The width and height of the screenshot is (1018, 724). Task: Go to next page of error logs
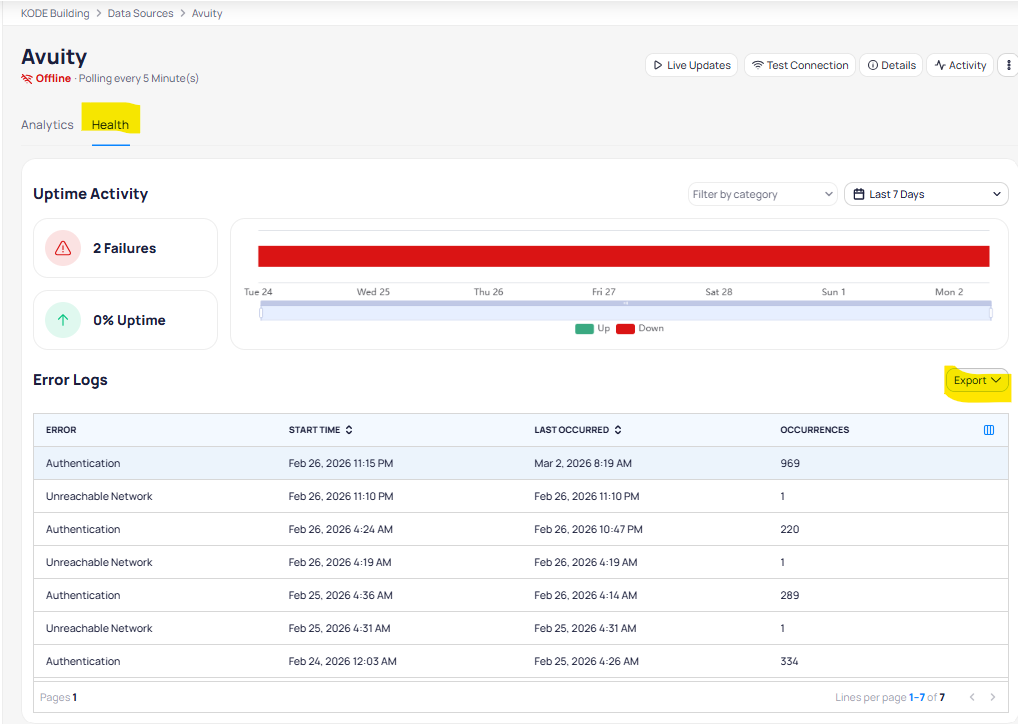992,697
